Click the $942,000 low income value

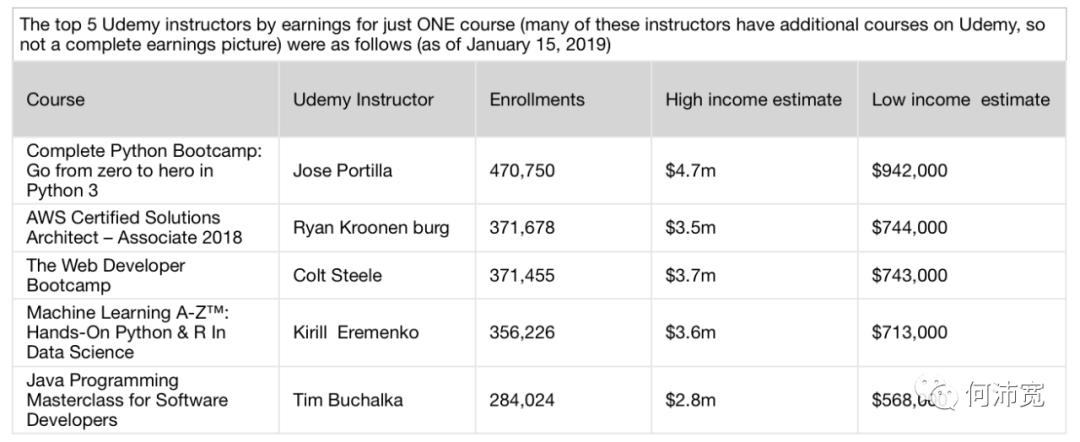pos(909,171)
